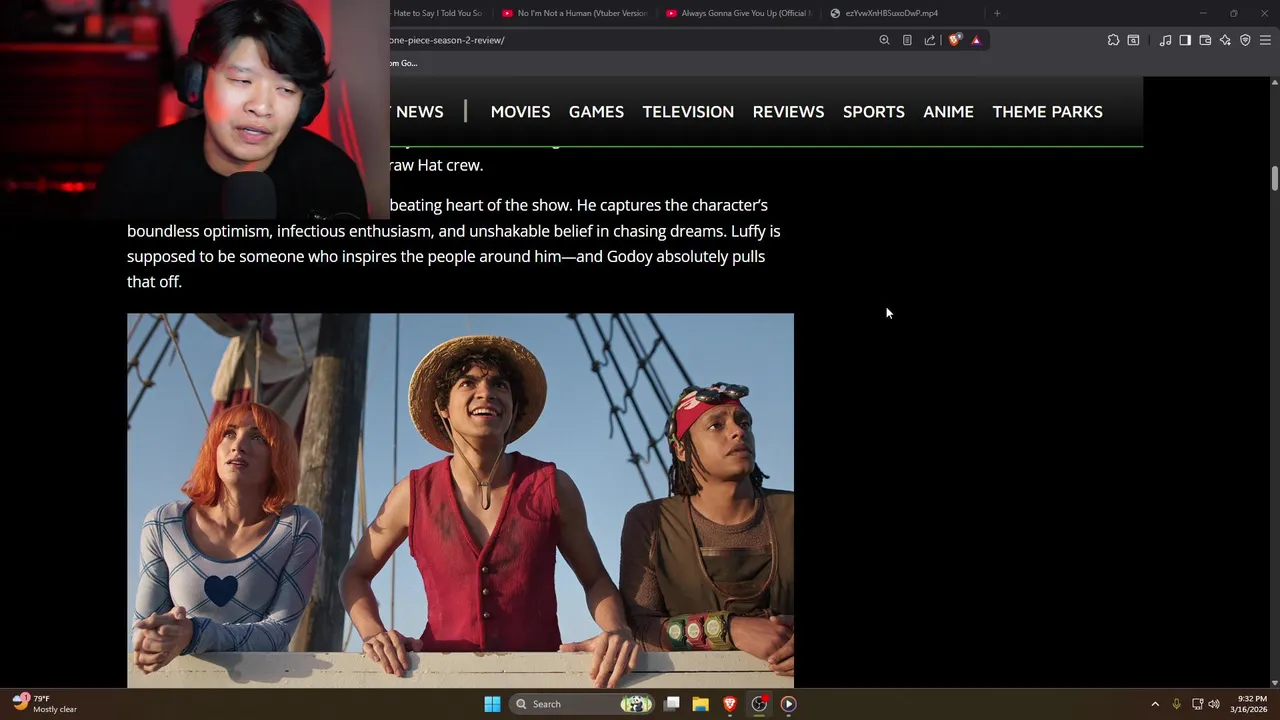This screenshot has height=720, width=1280.
Task: Go to the ANIME section
Action: click(948, 112)
